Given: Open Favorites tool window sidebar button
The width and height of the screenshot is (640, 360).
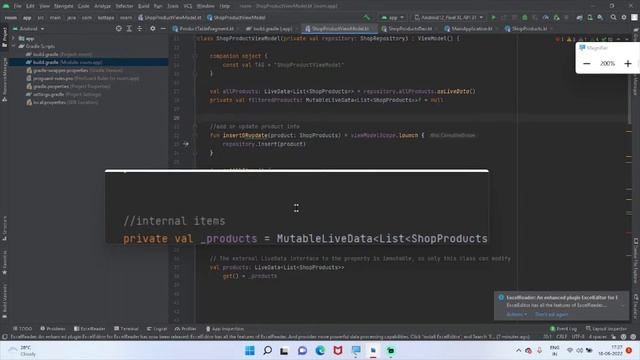Looking at the screenshot, I should 4,262.
